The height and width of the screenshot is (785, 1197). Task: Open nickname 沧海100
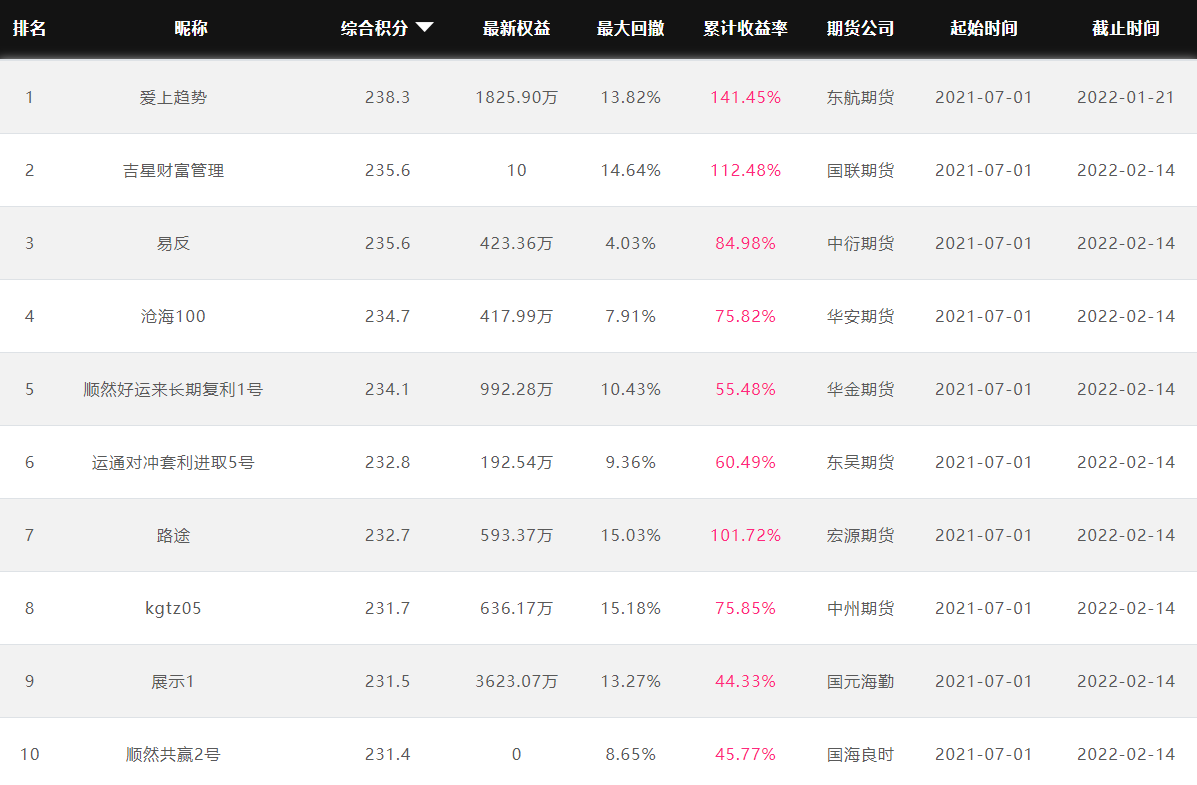(x=173, y=316)
